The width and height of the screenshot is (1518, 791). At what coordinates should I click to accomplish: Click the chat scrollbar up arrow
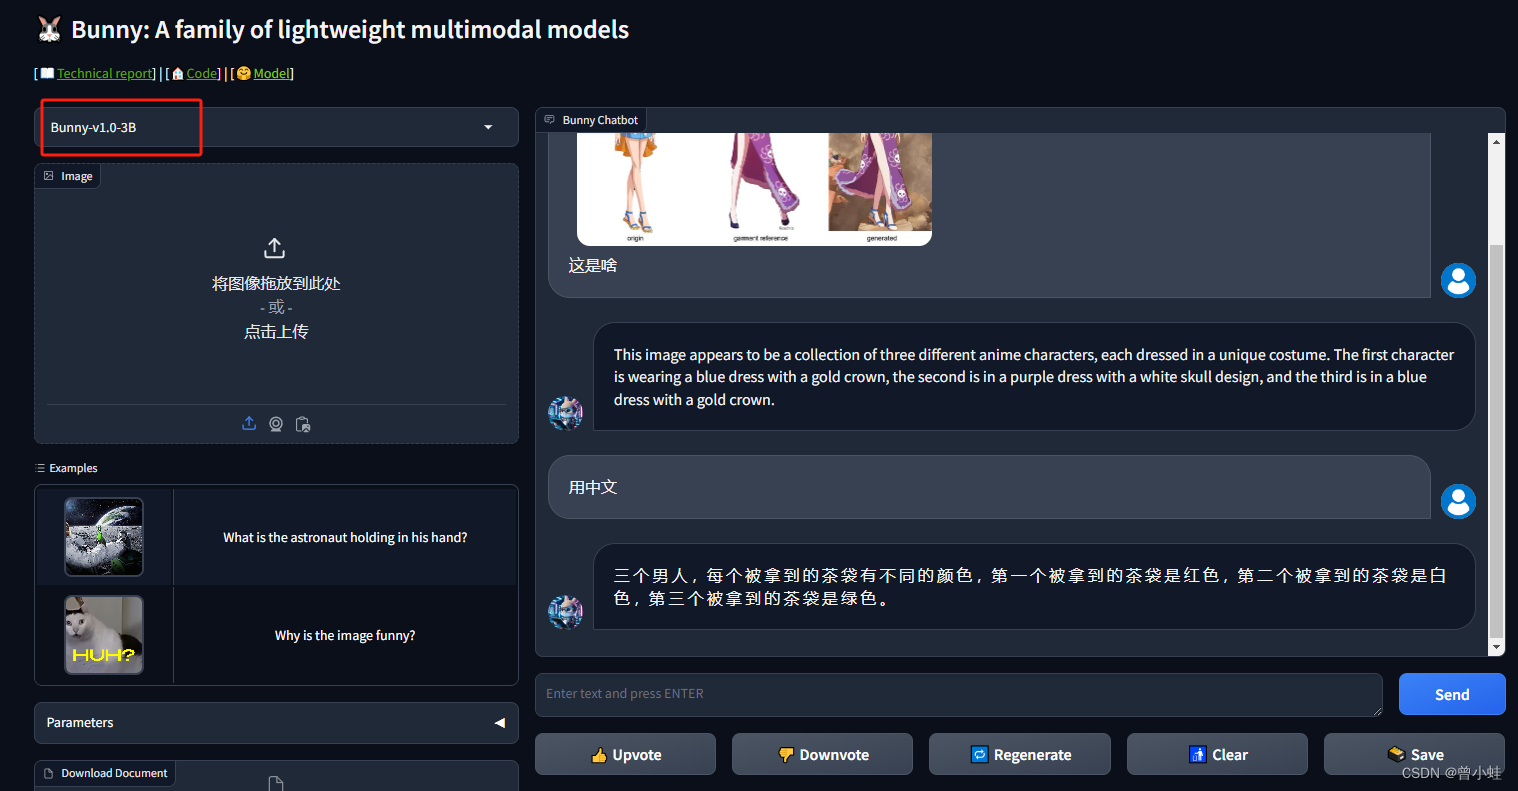(1496, 142)
